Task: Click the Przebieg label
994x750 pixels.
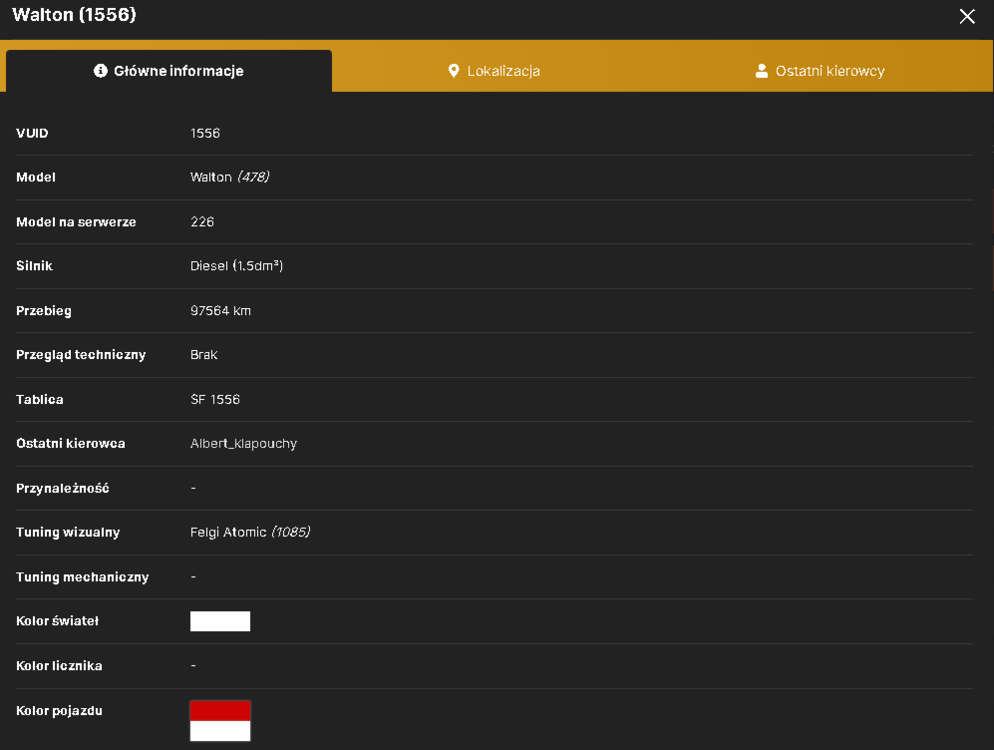Action: click(44, 311)
